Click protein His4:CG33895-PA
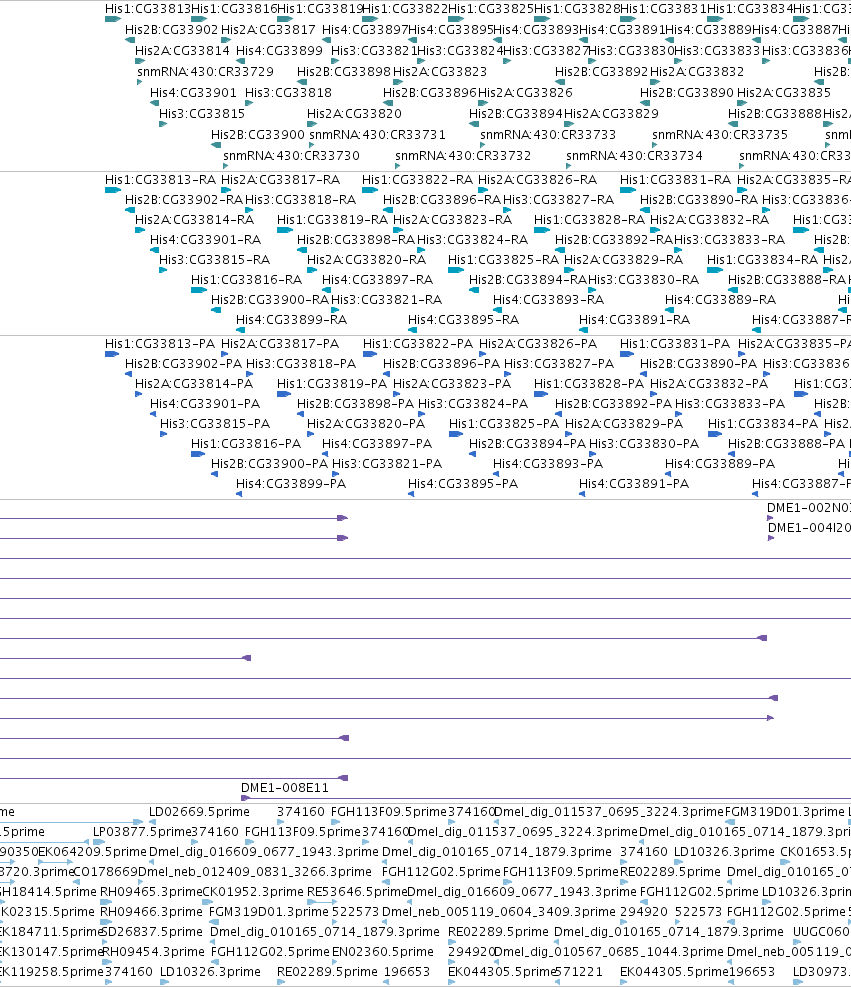851x987 pixels. click(x=463, y=484)
